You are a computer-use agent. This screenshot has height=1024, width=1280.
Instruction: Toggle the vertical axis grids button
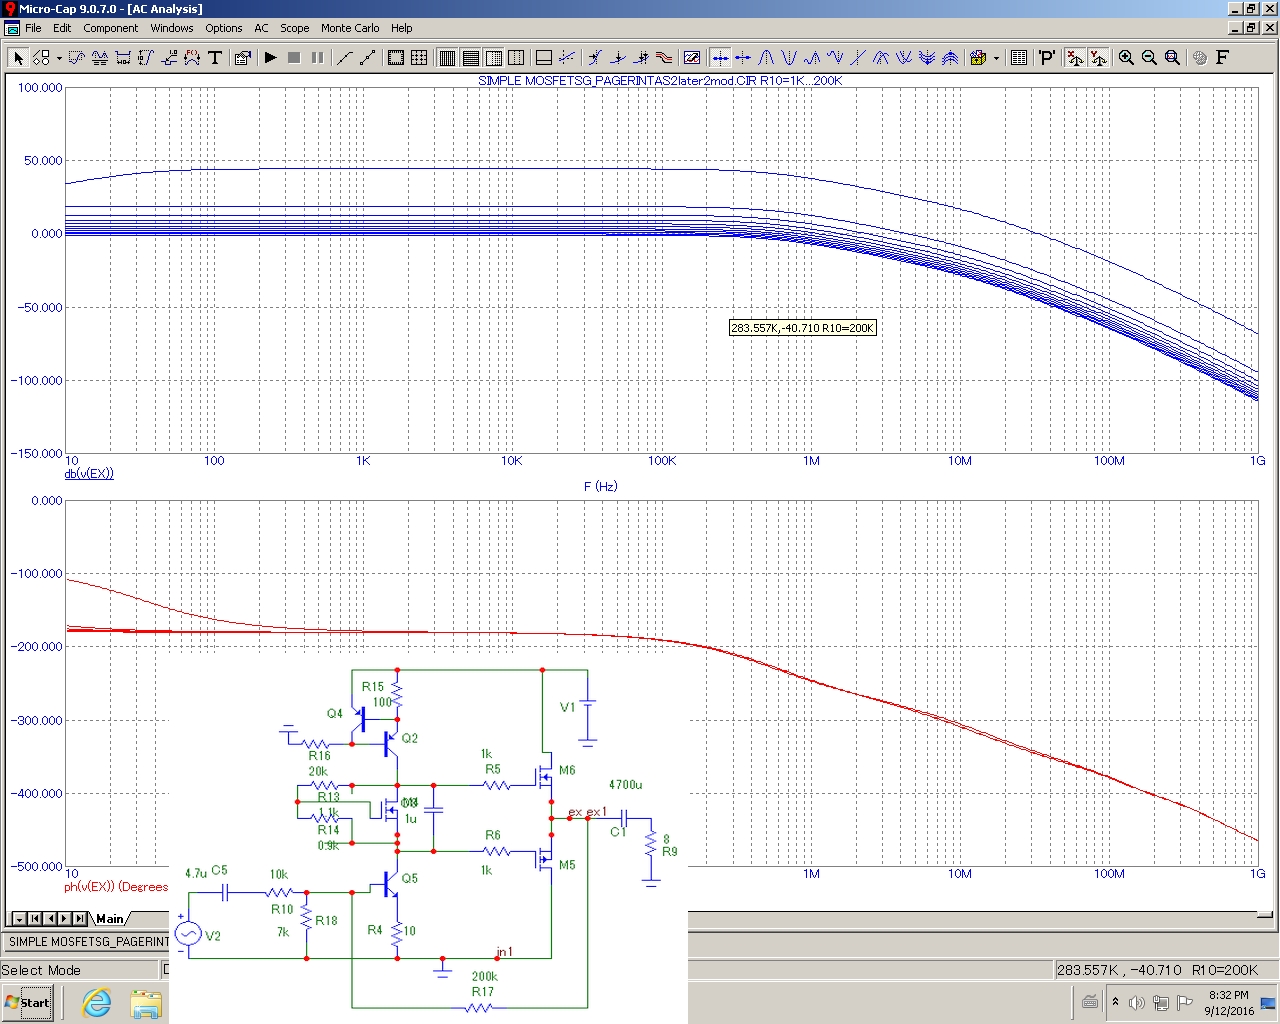(470, 58)
